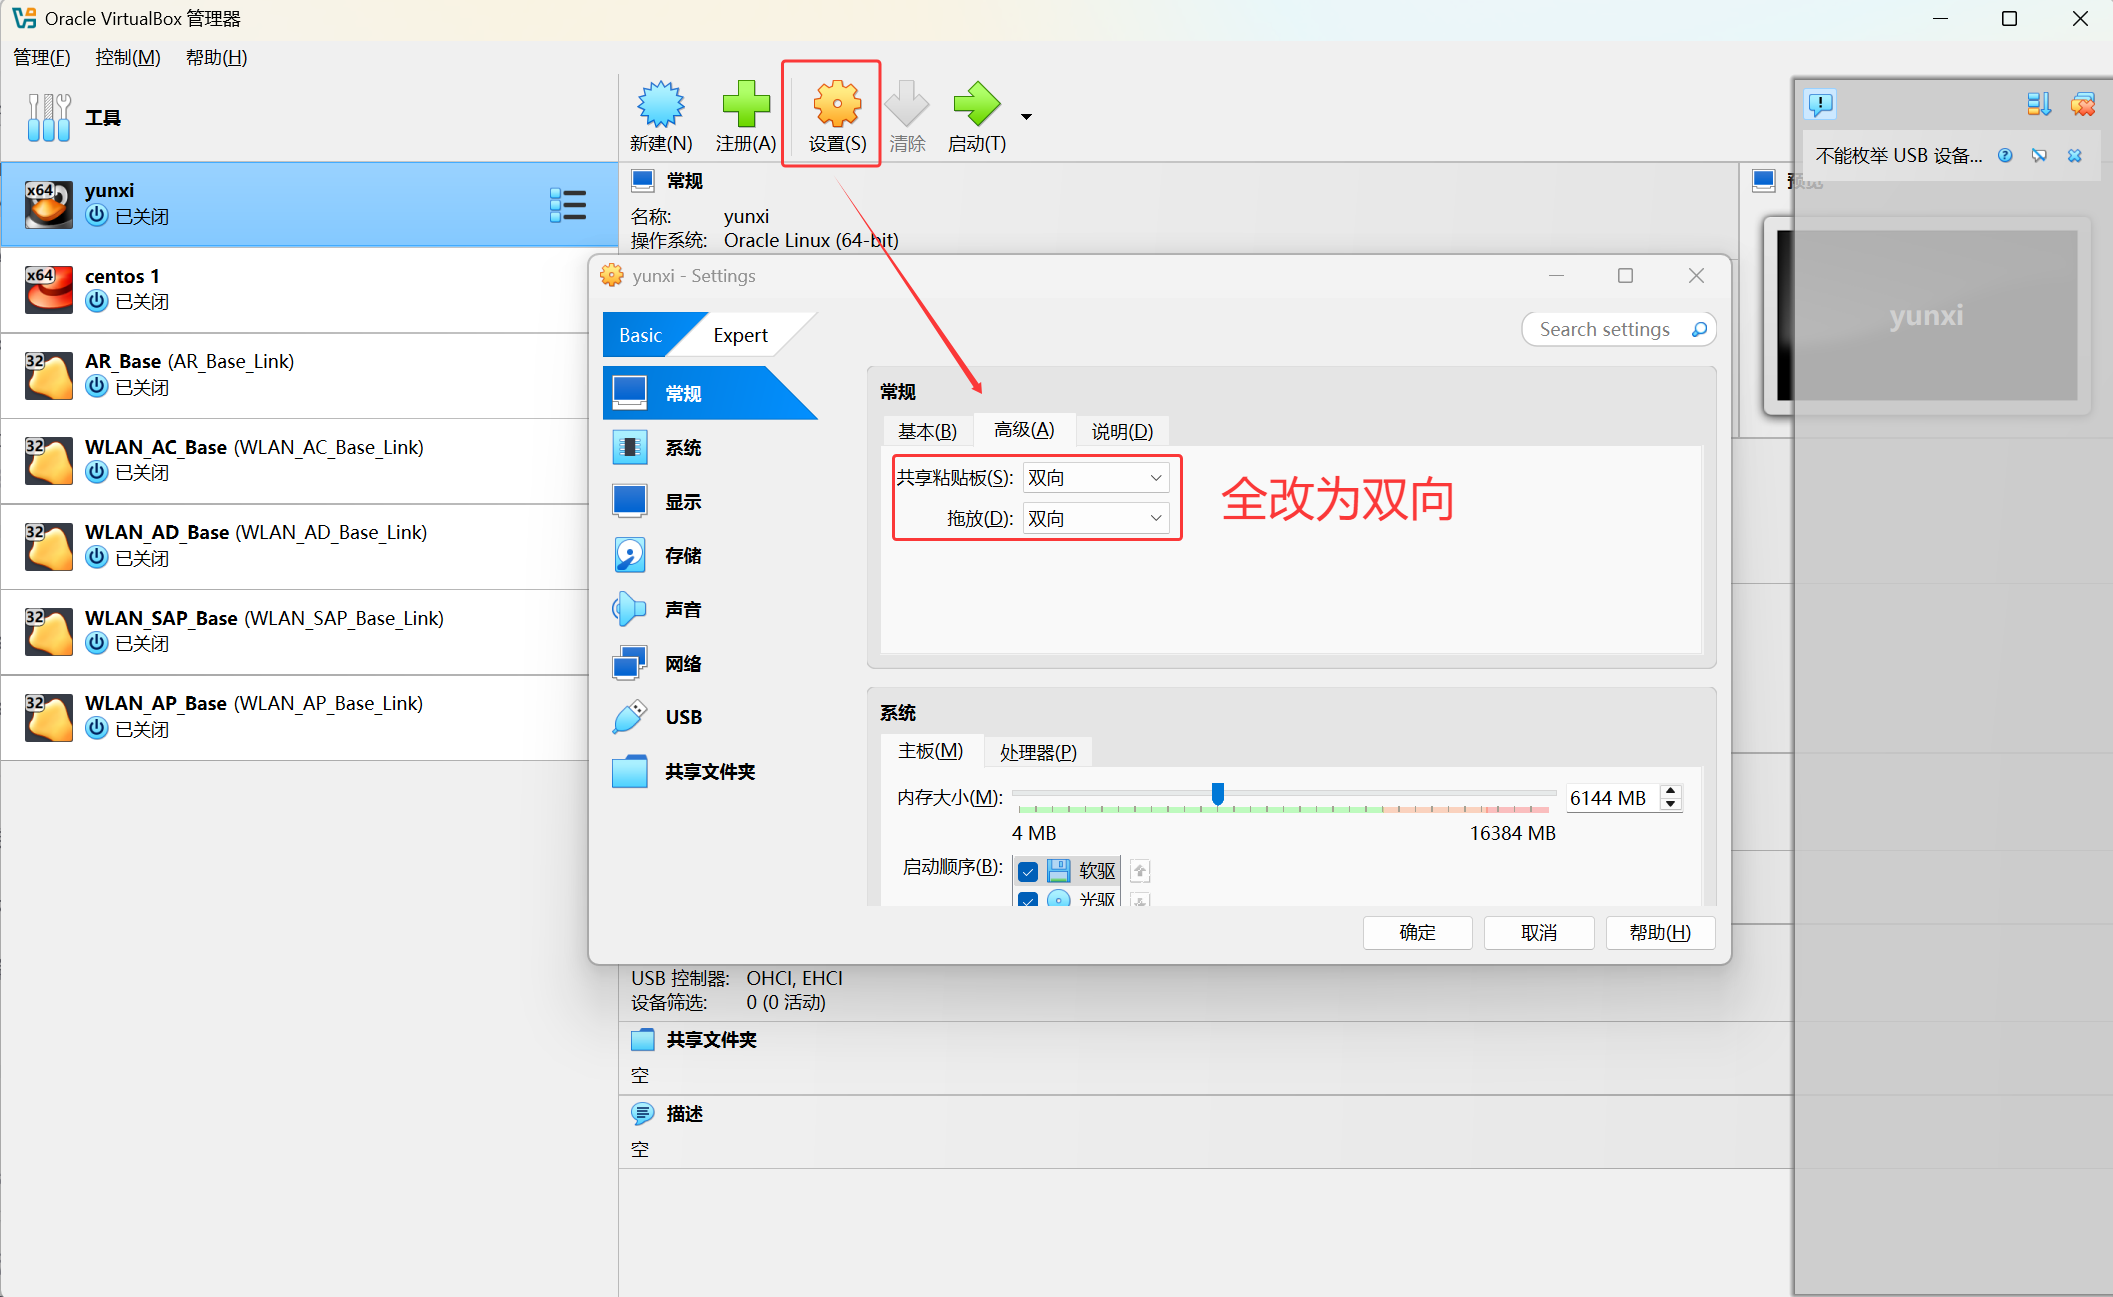Select the 存储 storage category in settings sidebar

tap(708, 555)
